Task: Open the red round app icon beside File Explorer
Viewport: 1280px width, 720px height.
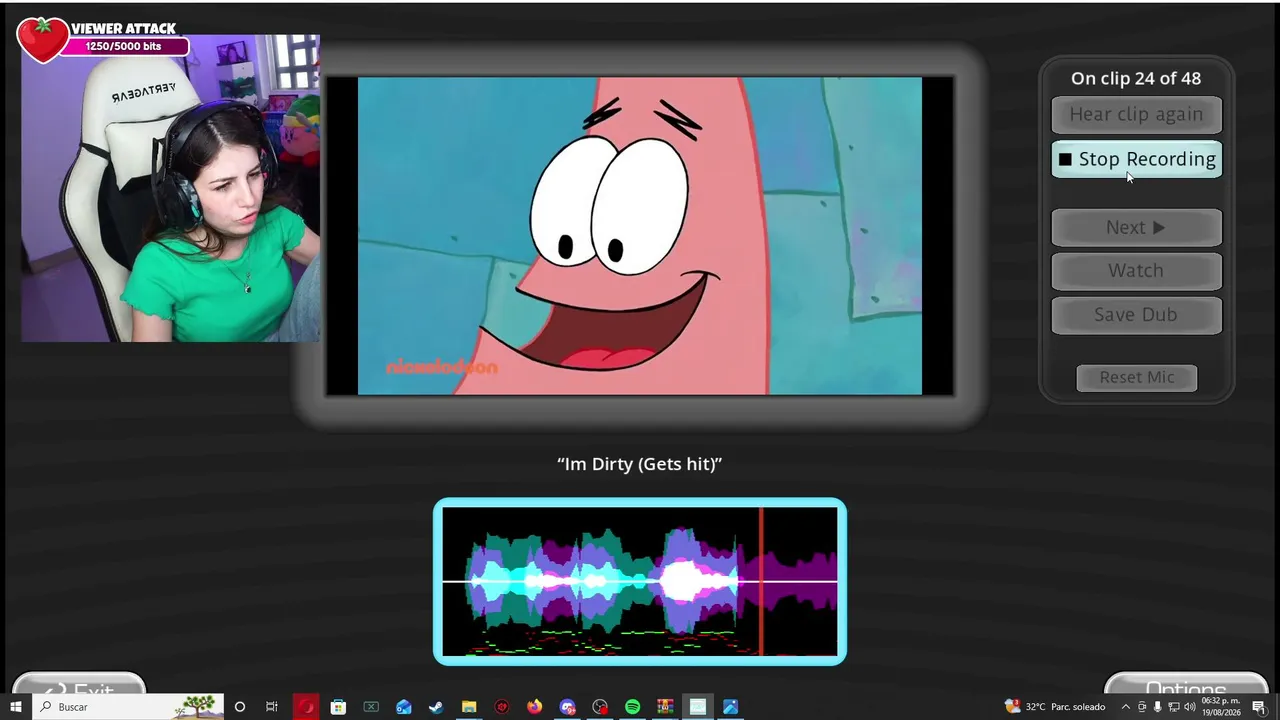Action: pyautogui.click(x=502, y=707)
